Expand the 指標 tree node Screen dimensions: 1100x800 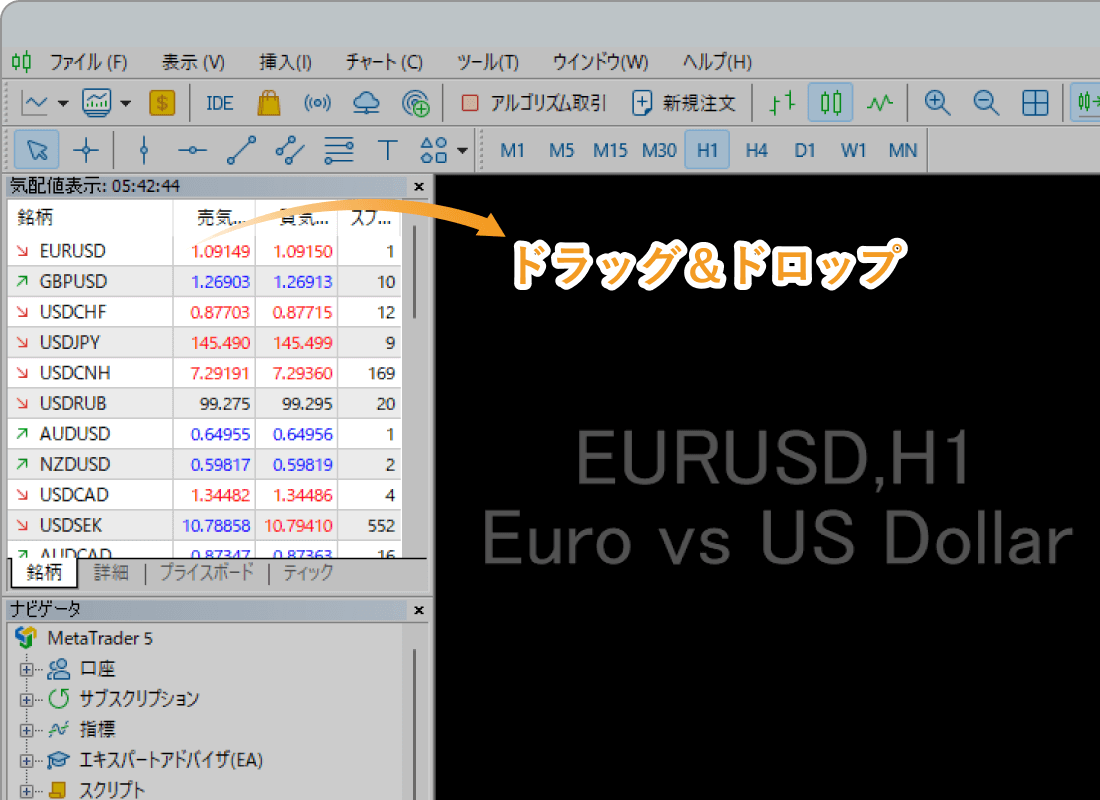pyautogui.click(x=27, y=730)
